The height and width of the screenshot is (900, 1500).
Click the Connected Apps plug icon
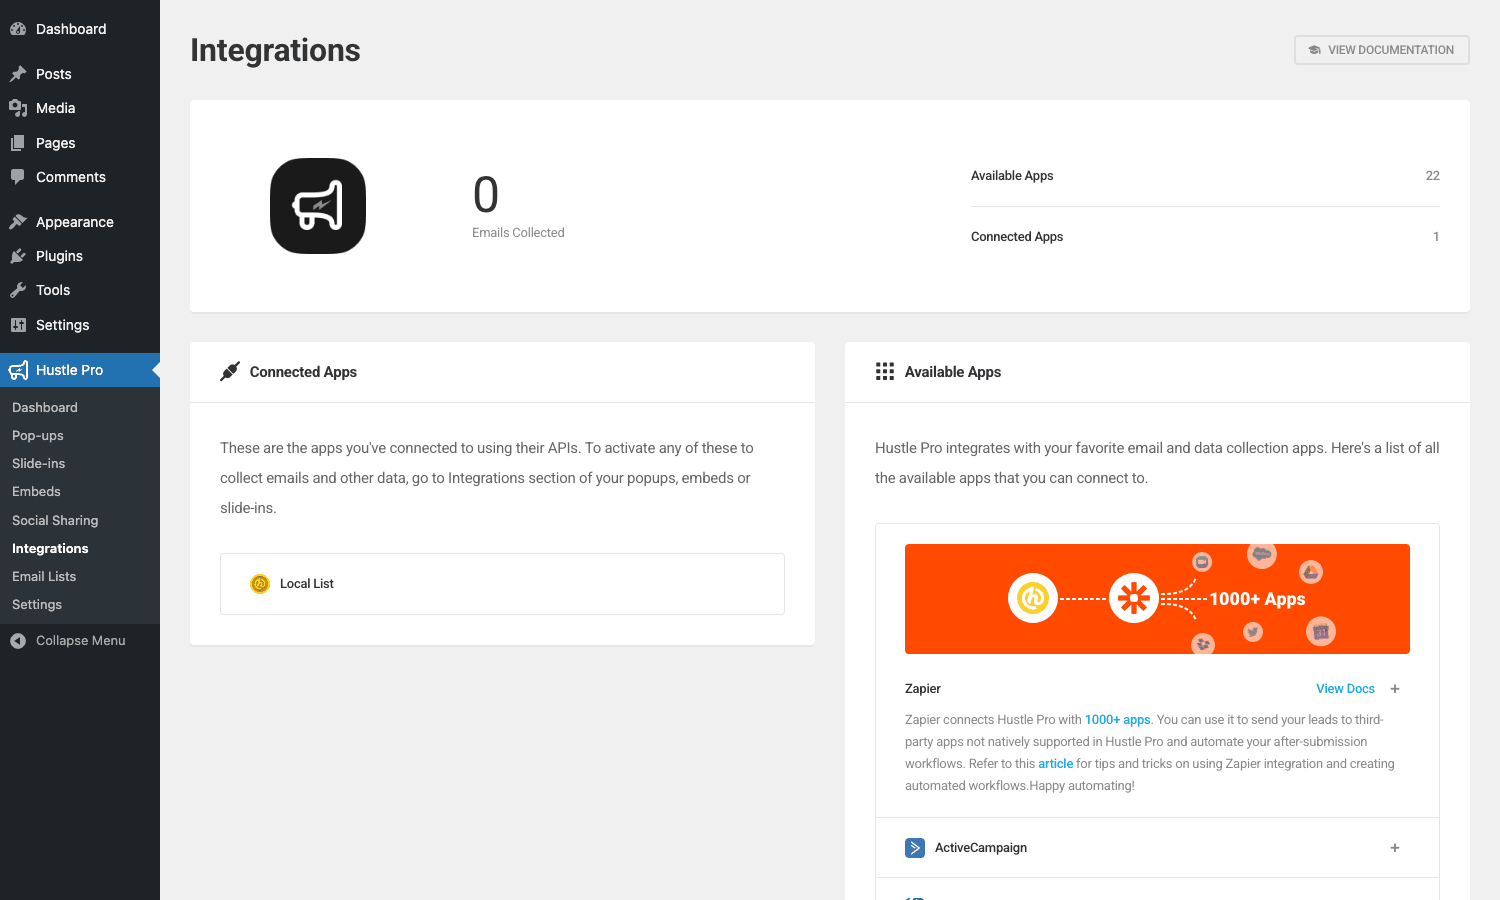coord(230,372)
